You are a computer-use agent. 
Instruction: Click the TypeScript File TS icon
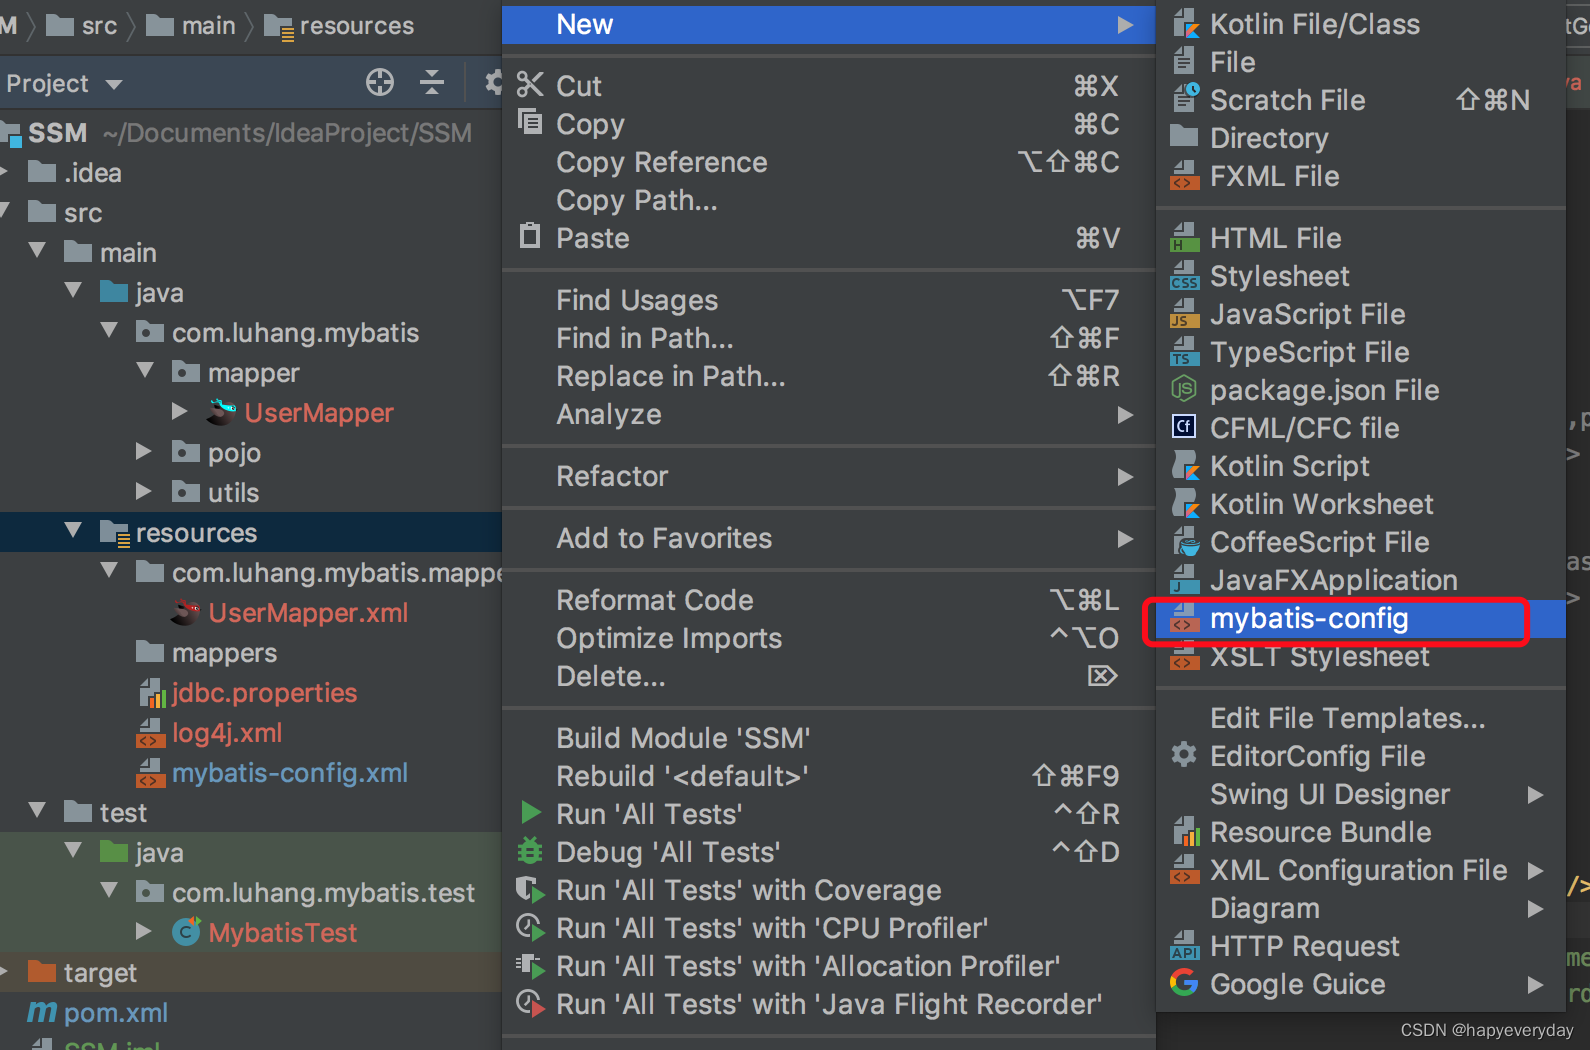pos(1185,351)
